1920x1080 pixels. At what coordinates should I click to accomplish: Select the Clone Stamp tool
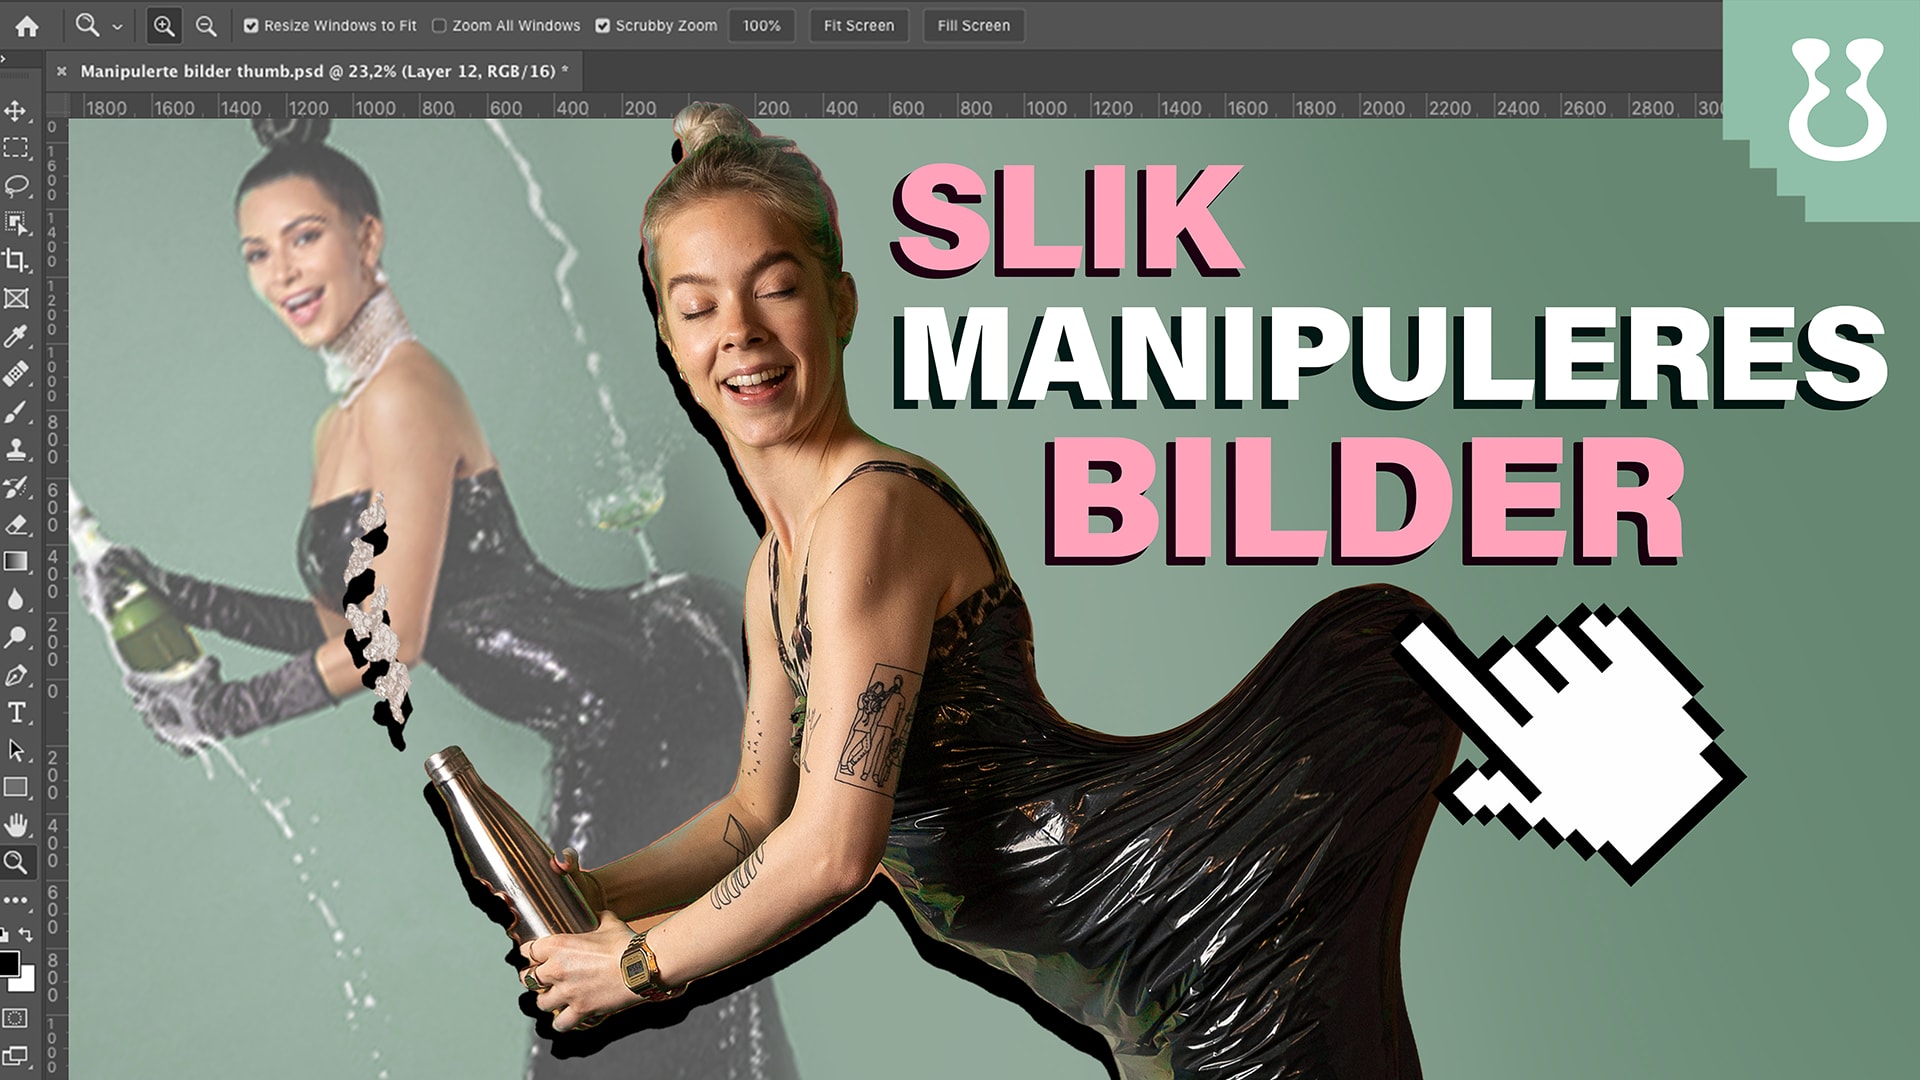pyautogui.click(x=16, y=450)
